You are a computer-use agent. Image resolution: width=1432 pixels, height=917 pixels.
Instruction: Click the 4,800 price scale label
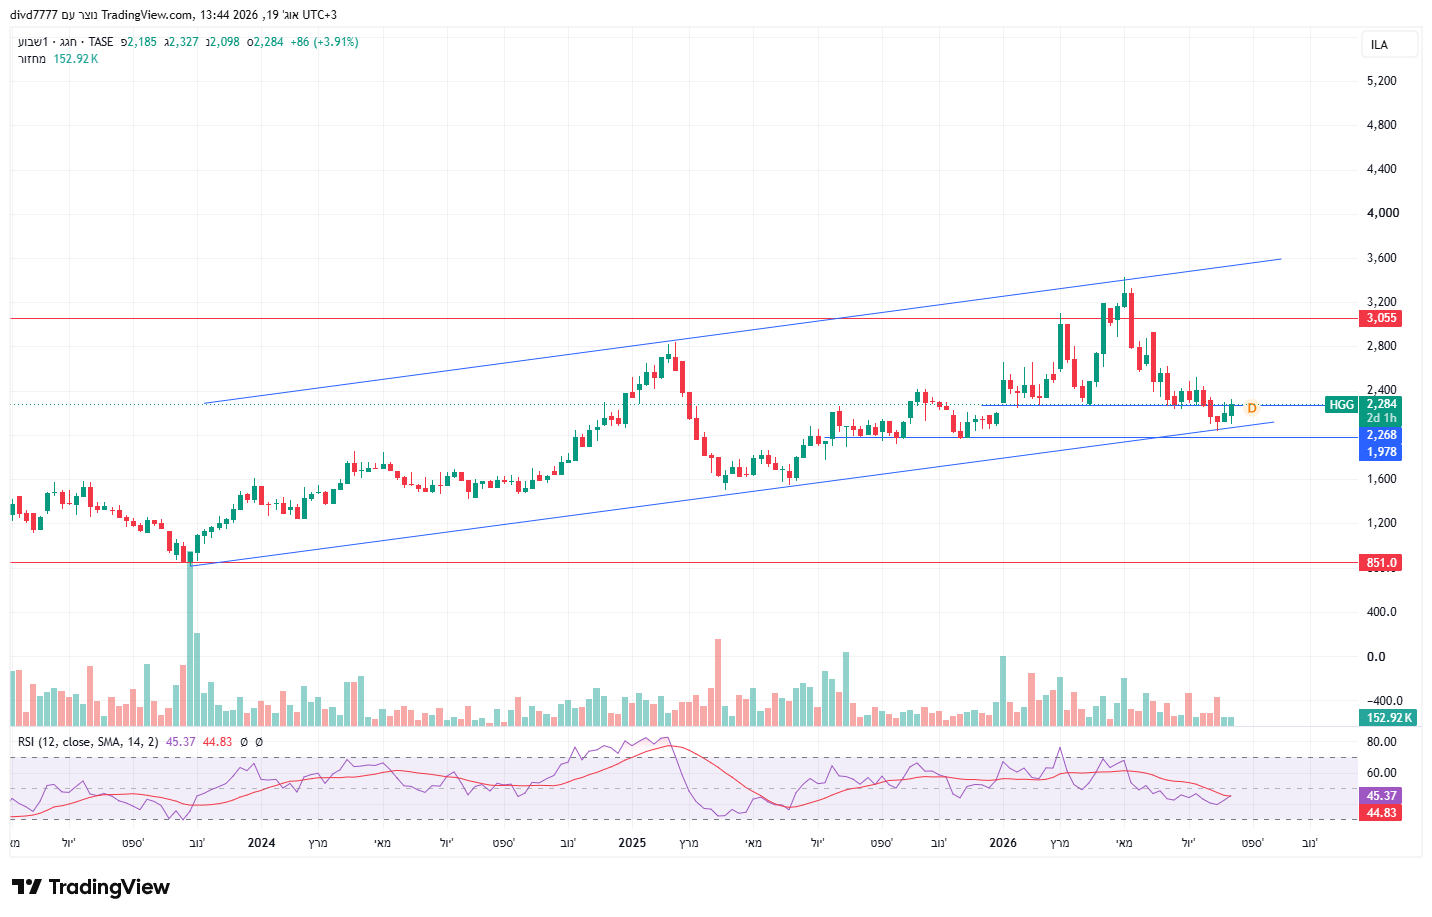(1381, 125)
